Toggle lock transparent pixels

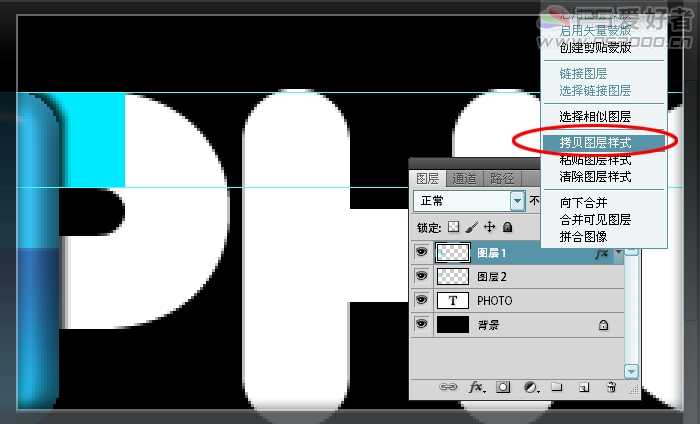pos(453,228)
